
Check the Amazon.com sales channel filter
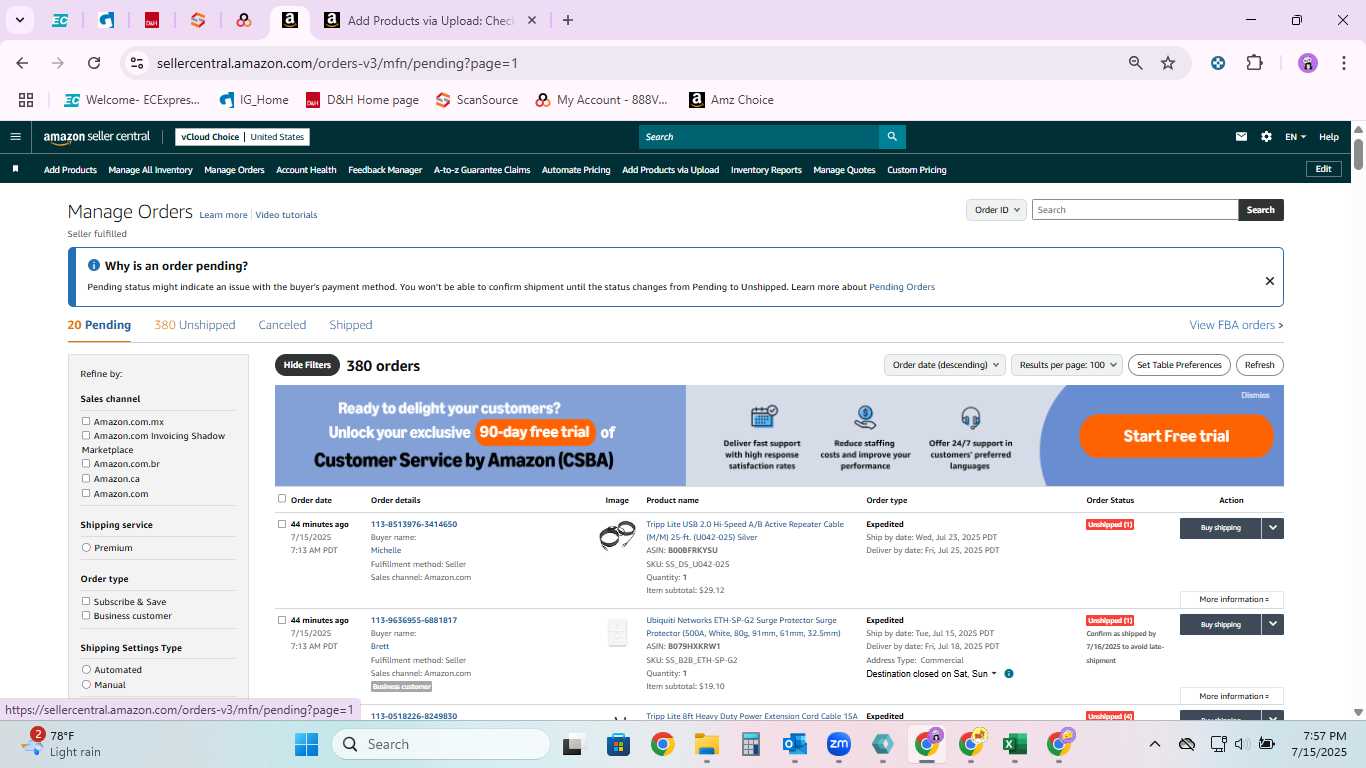click(86, 493)
